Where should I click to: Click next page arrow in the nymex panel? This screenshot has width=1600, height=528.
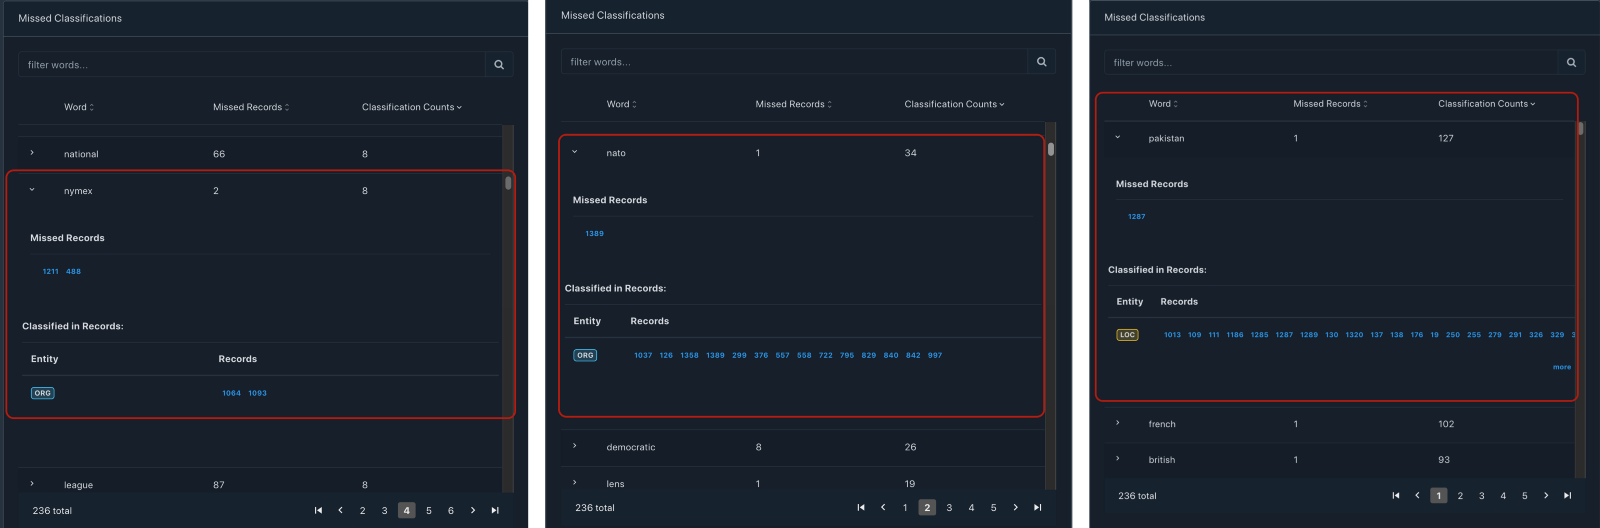click(x=473, y=511)
